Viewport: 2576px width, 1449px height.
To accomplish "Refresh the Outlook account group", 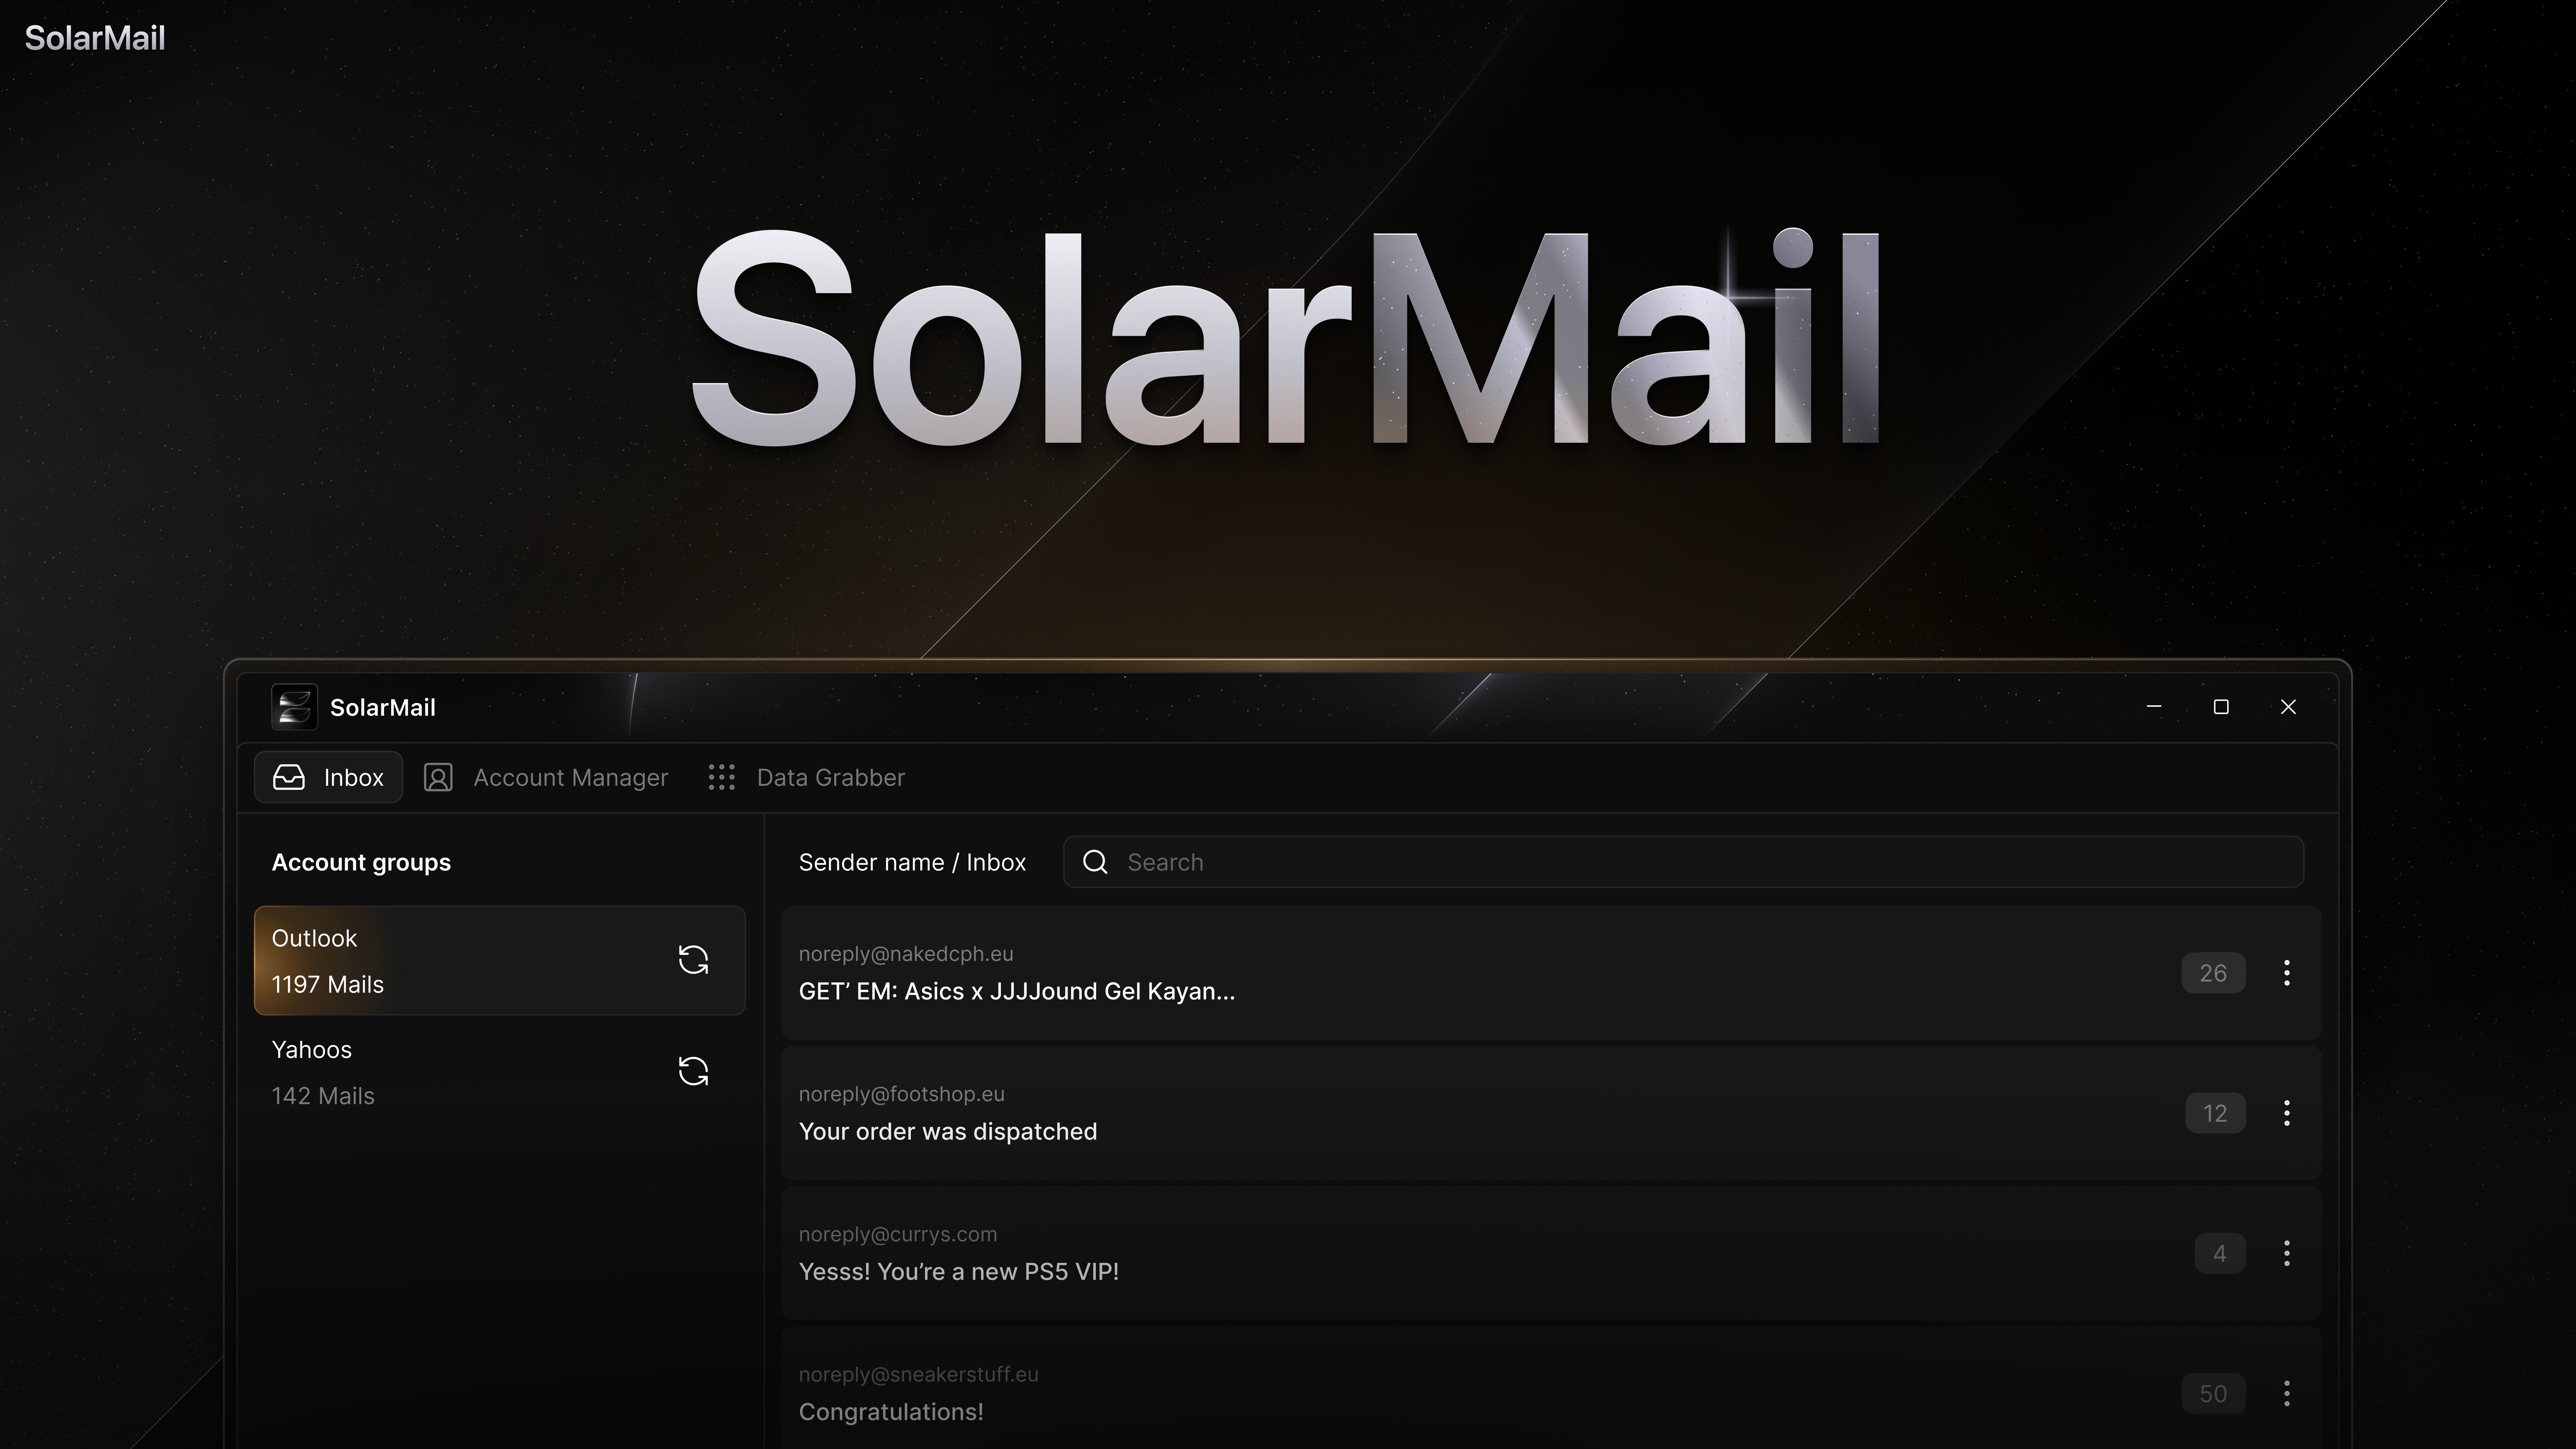I will point(693,960).
